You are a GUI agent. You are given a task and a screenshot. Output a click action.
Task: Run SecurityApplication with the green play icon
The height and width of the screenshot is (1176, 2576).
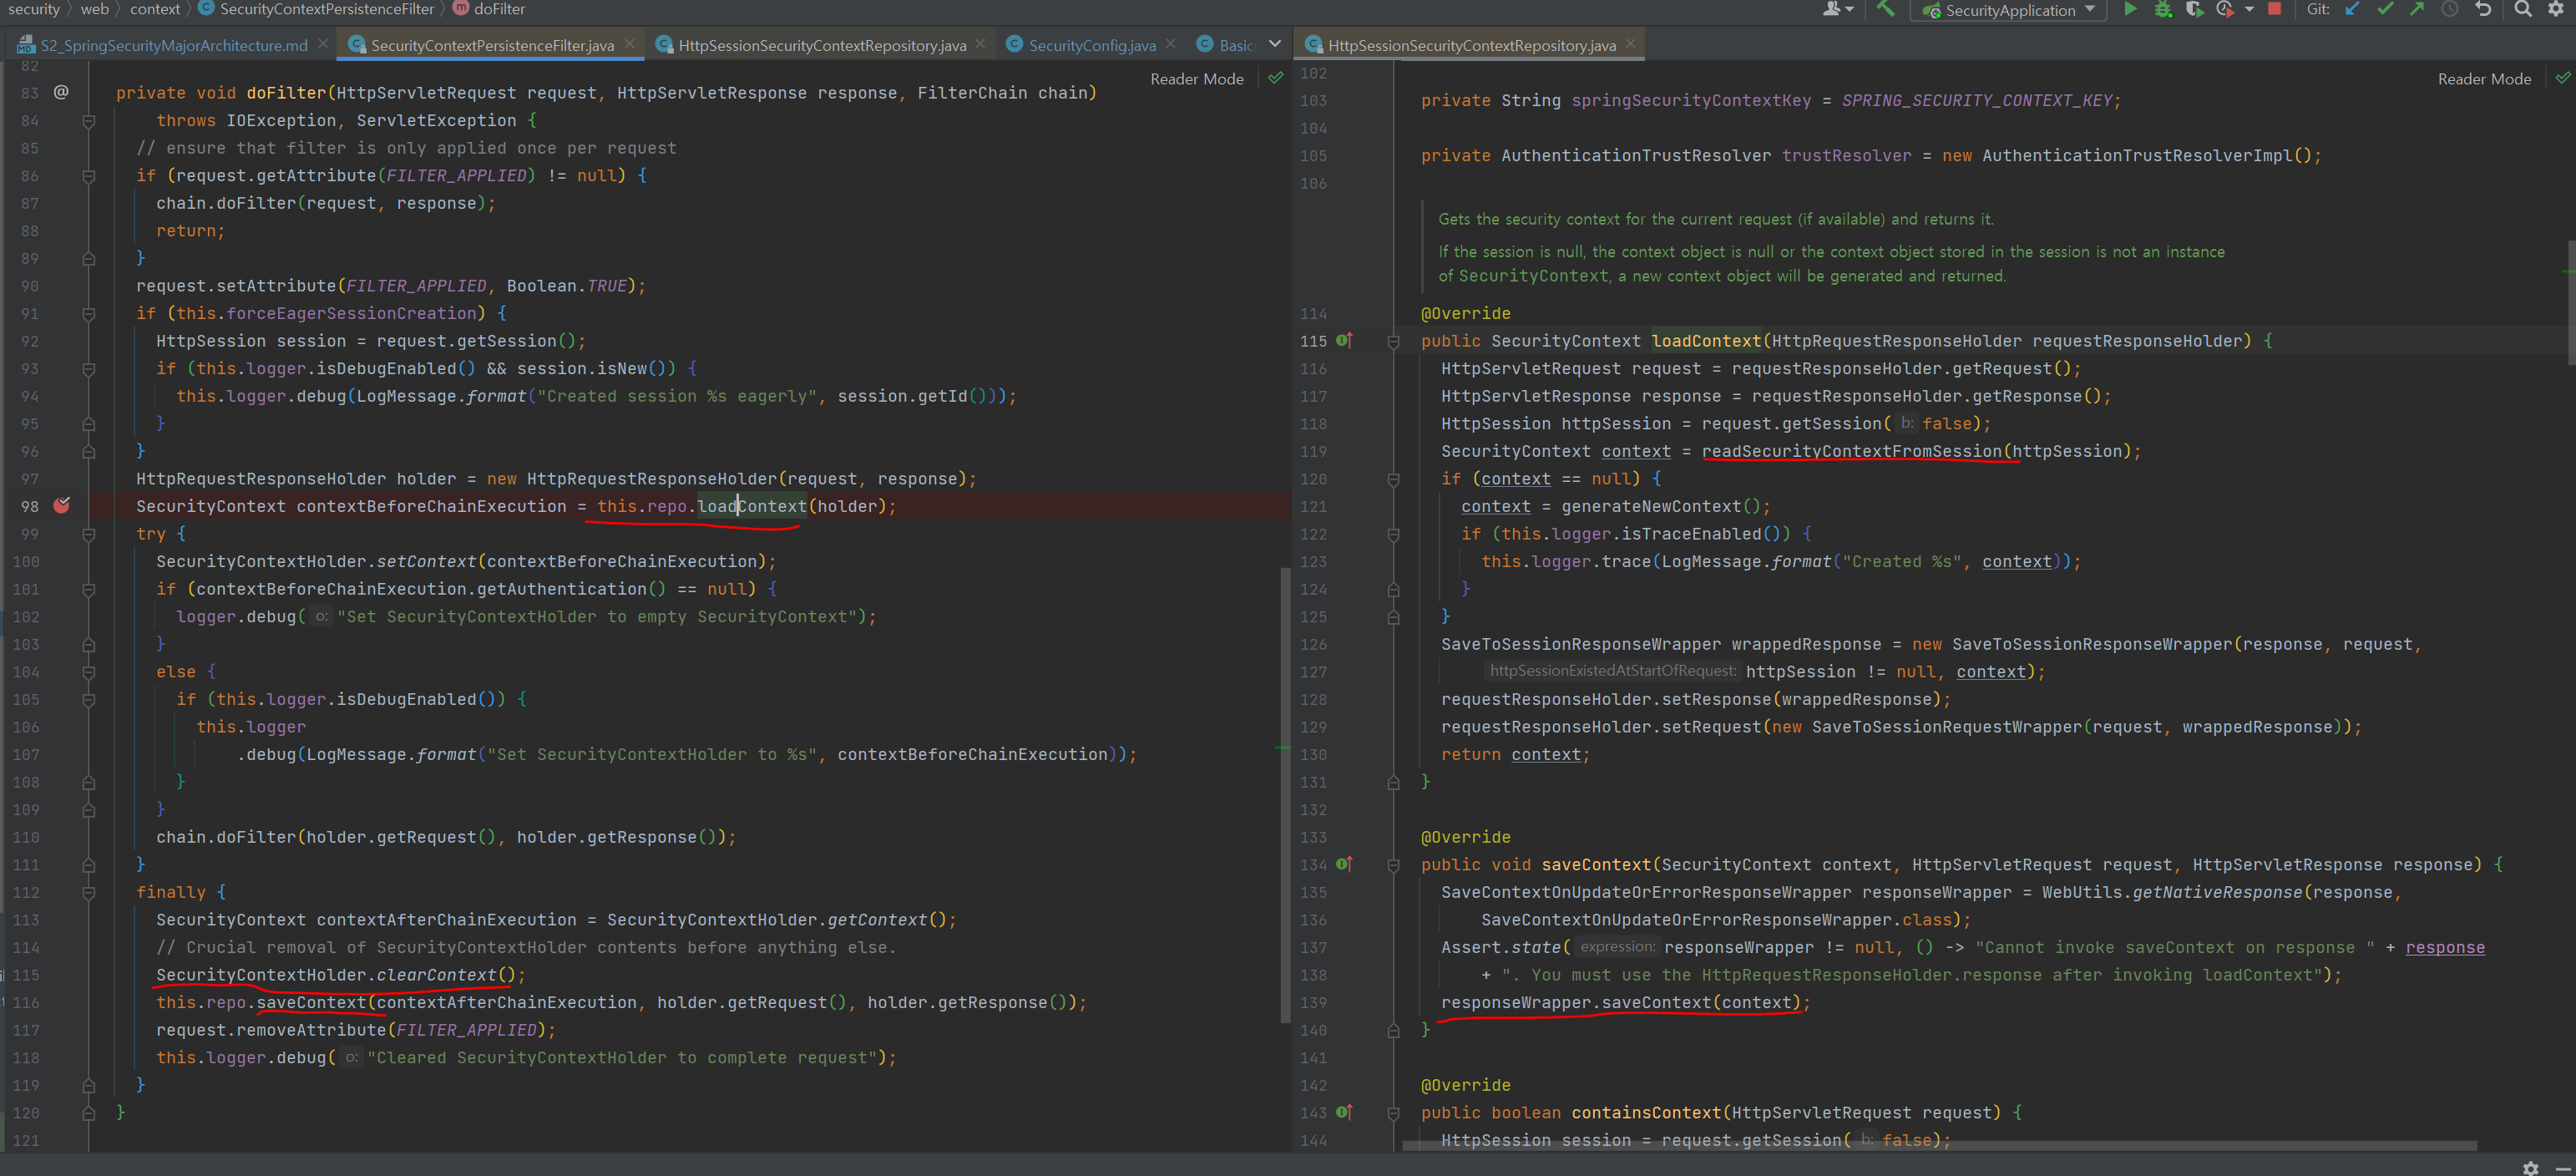pyautogui.click(x=2130, y=9)
